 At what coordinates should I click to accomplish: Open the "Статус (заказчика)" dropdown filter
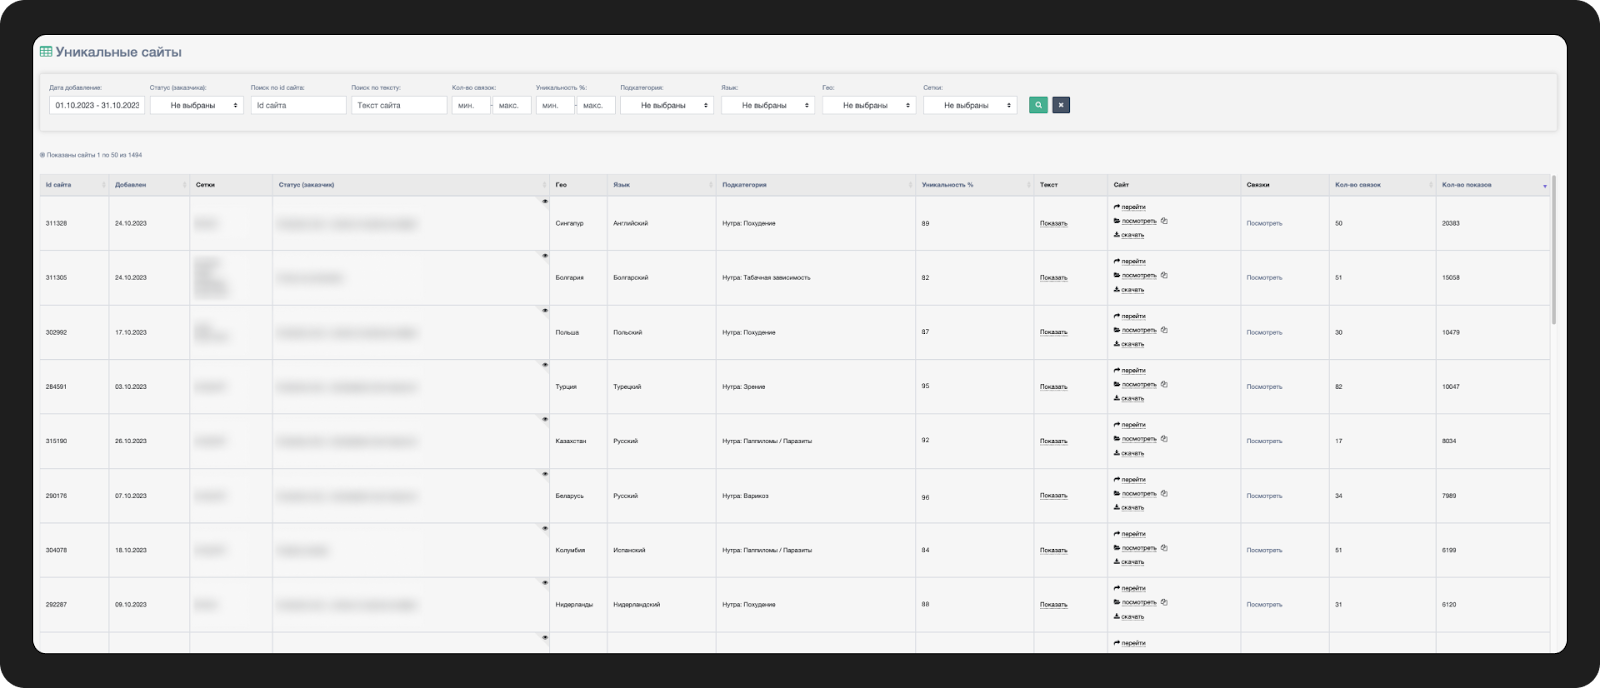pos(197,105)
